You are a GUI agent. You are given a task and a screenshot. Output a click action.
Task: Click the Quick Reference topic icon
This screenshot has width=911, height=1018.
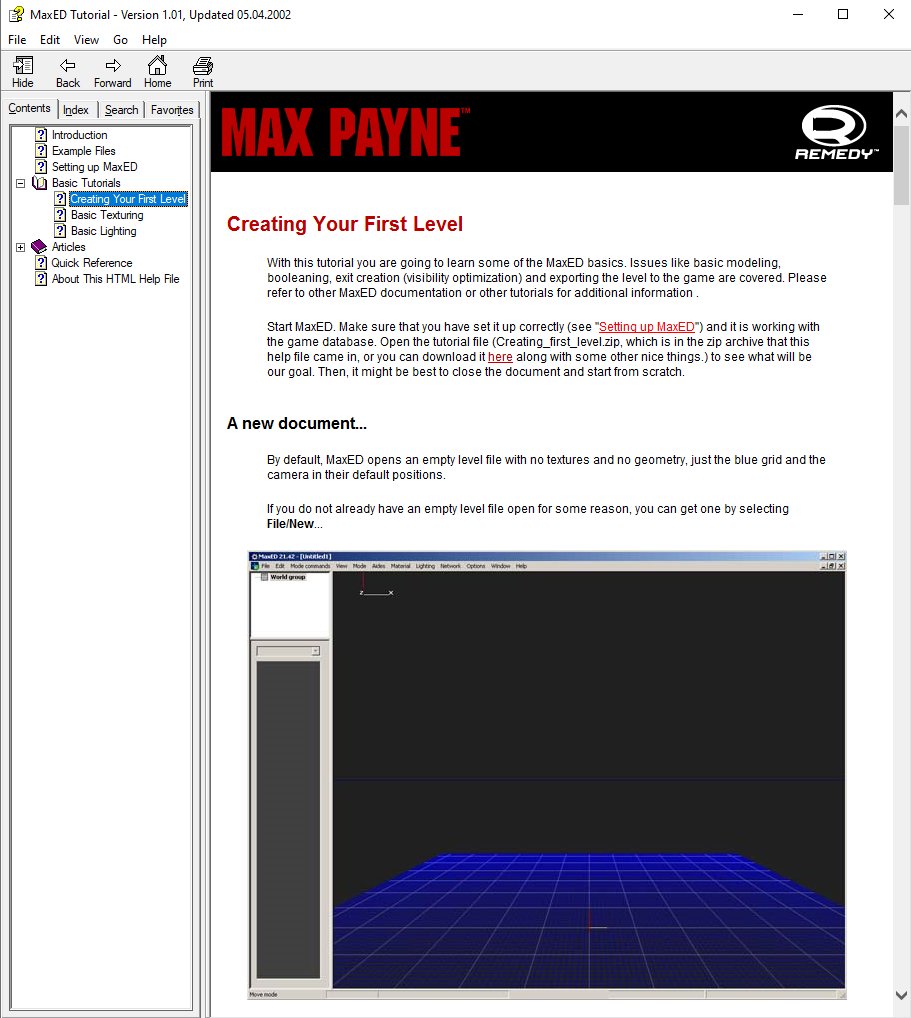point(41,263)
